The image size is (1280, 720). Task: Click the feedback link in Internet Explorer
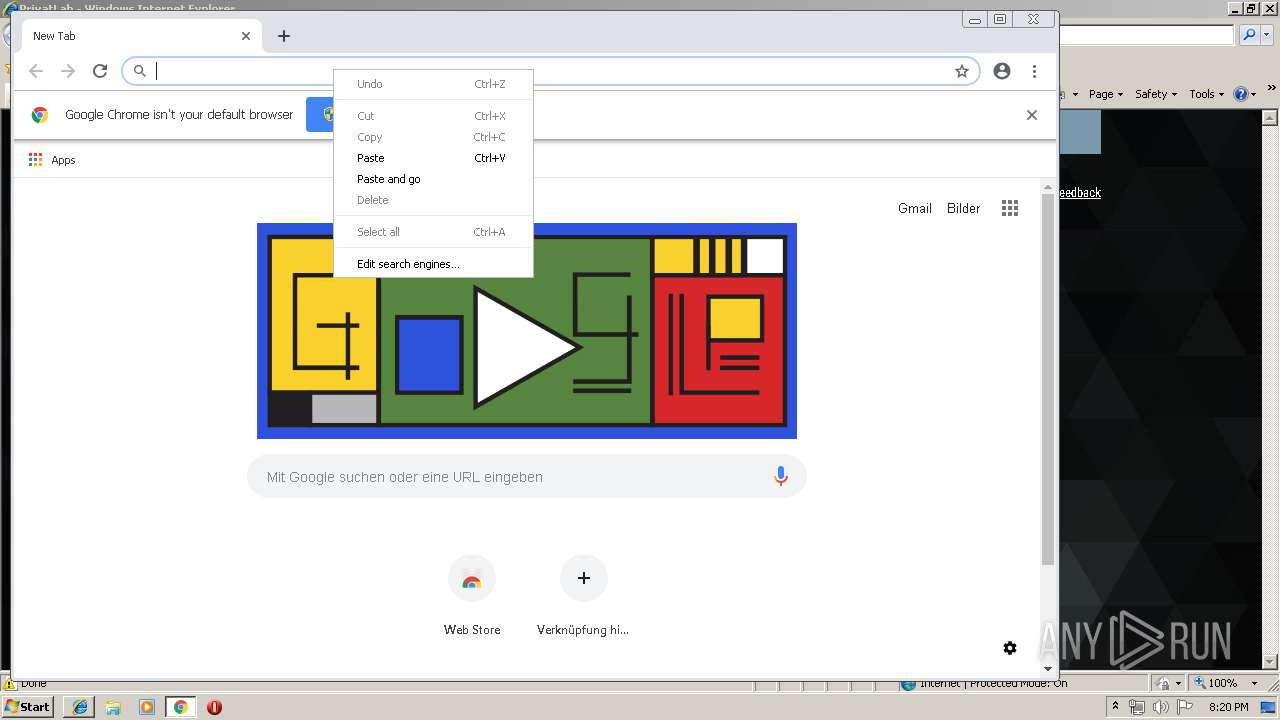1079,193
